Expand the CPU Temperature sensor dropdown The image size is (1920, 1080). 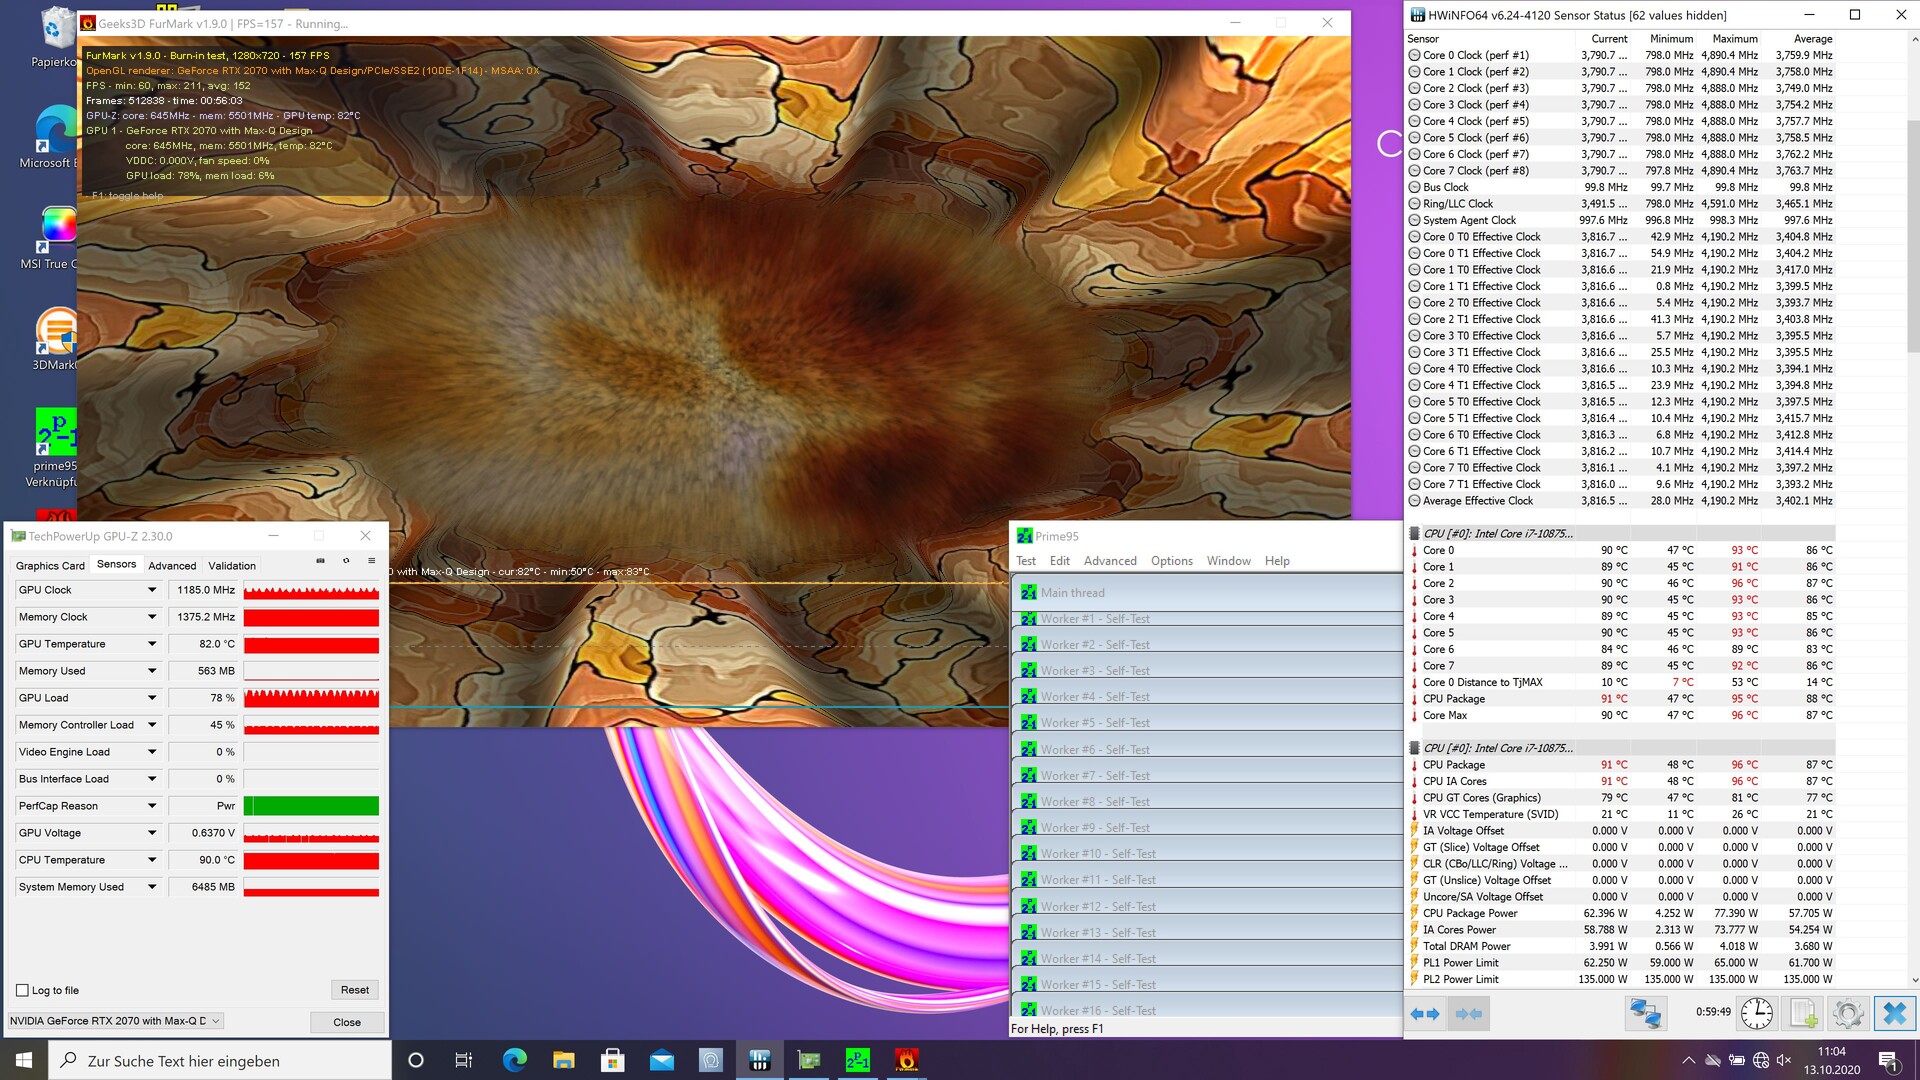(152, 860)
